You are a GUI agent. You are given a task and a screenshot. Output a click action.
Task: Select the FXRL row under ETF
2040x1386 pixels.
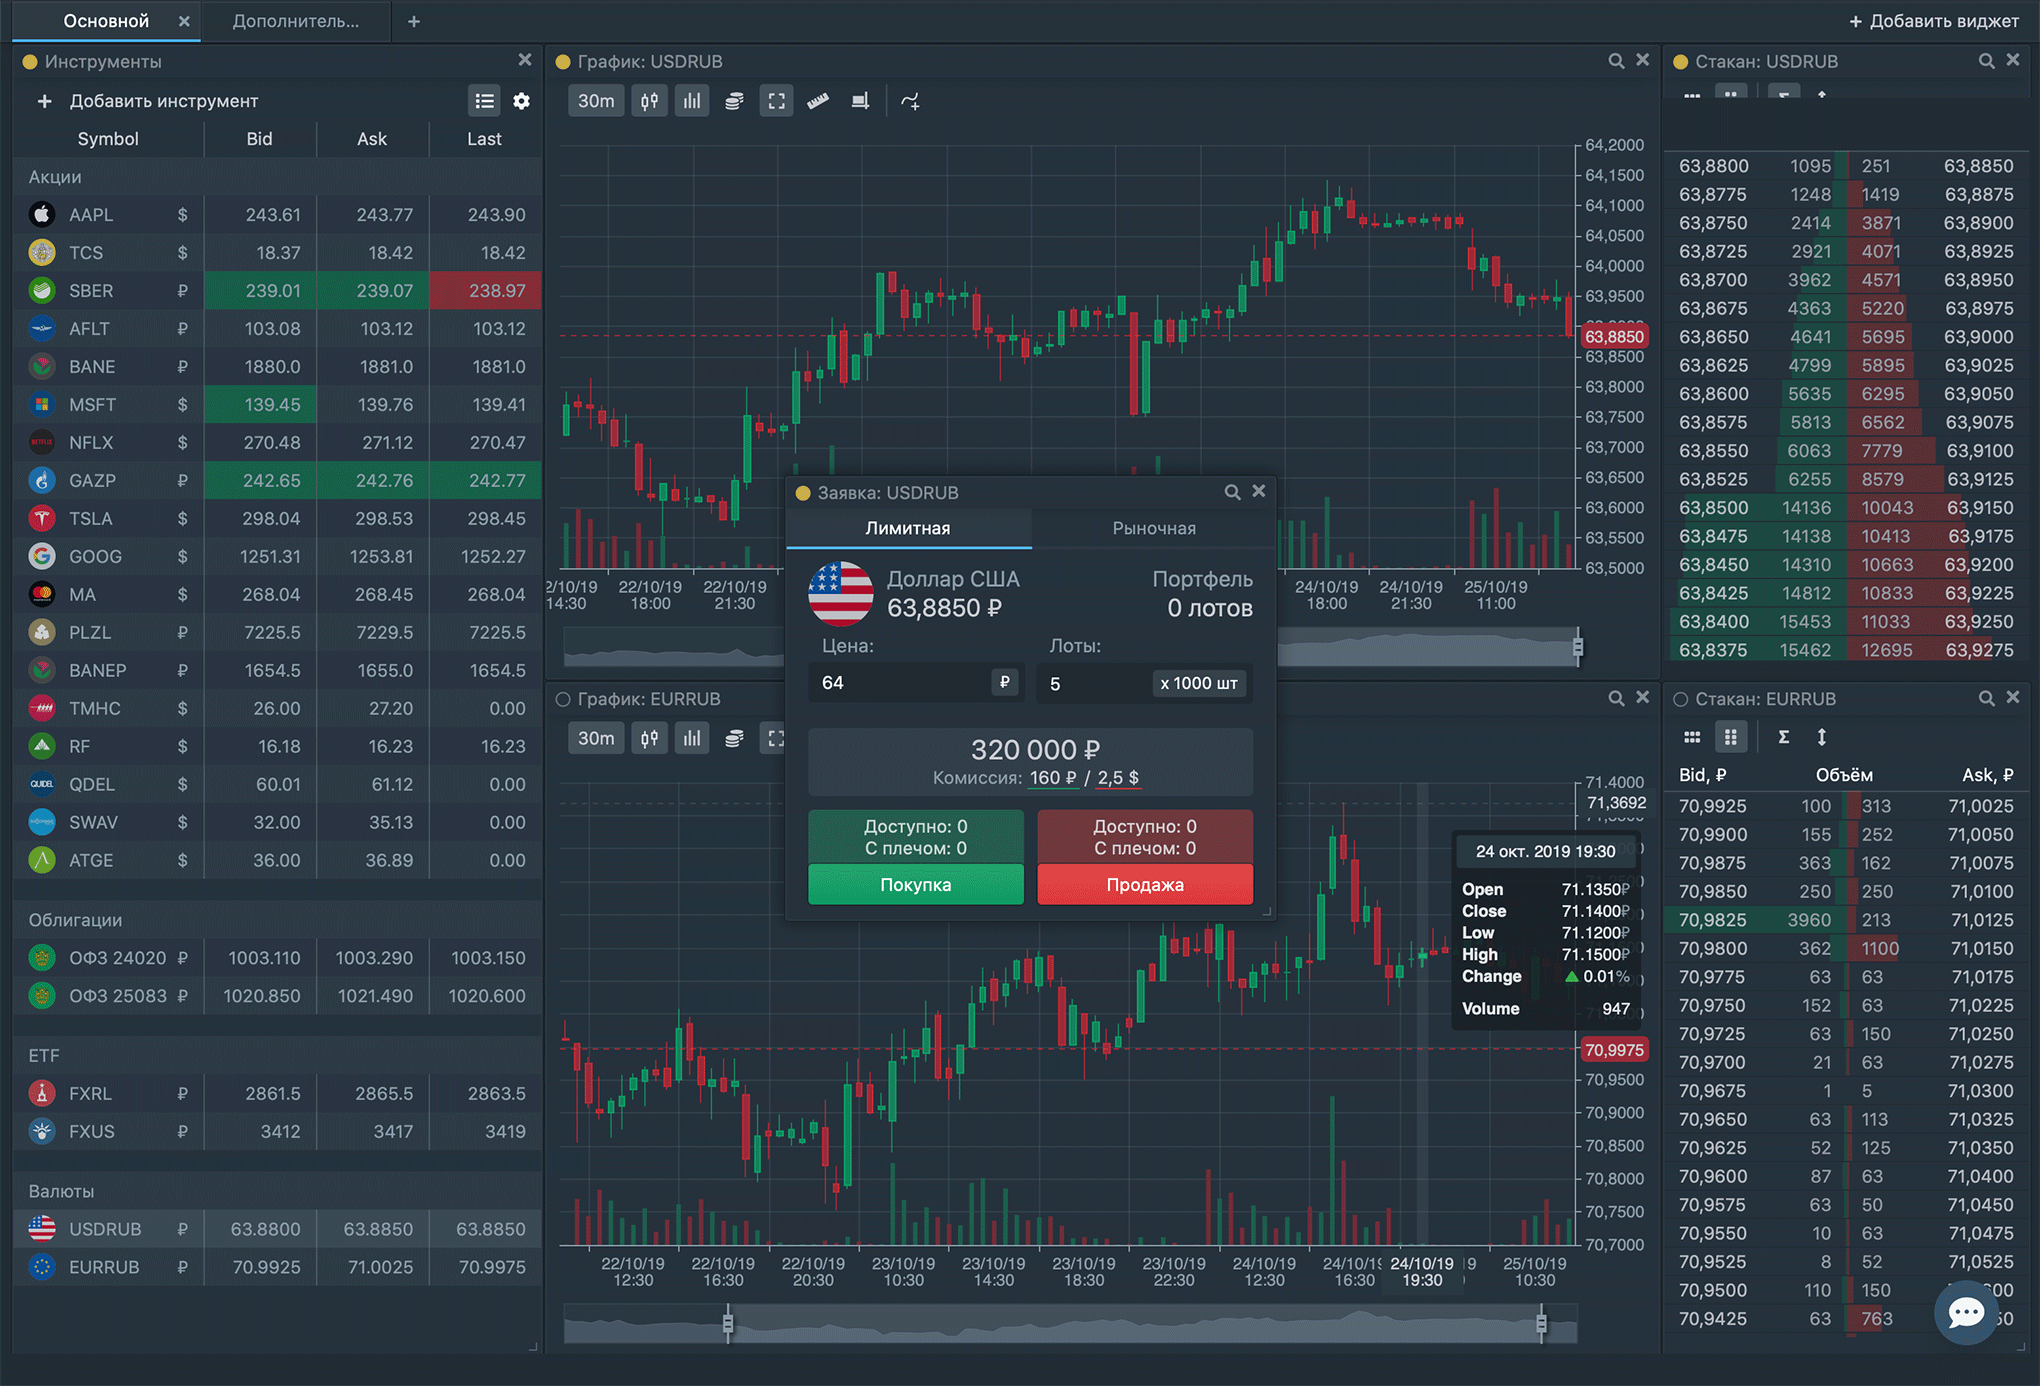[278, 1094]
